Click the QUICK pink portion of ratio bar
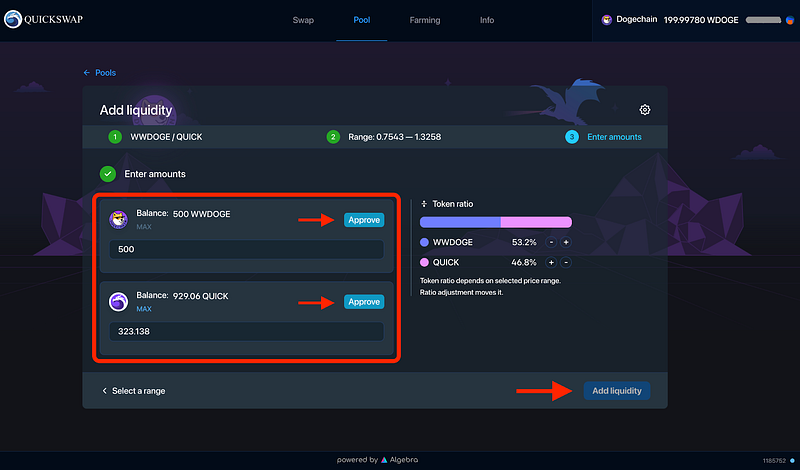Viewport: 800px width, 470px height. [536, 222]
